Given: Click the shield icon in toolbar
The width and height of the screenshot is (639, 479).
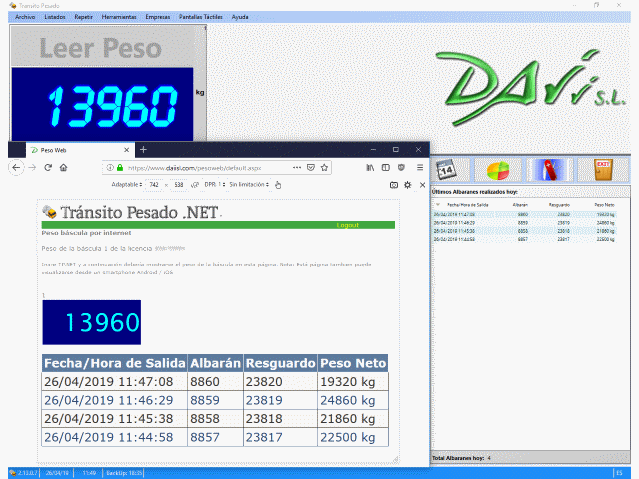Looking at the screenshot, I should click(401, 168).
